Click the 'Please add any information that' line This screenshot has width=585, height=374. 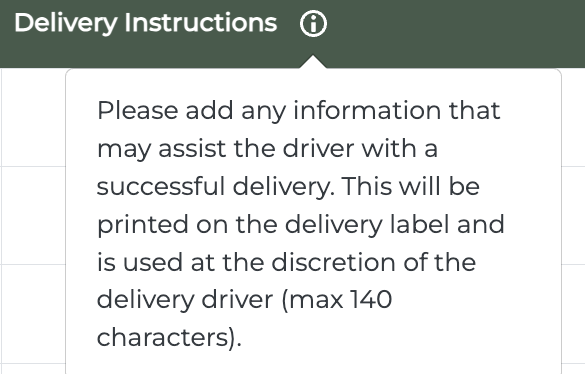(x=298, y=111)
